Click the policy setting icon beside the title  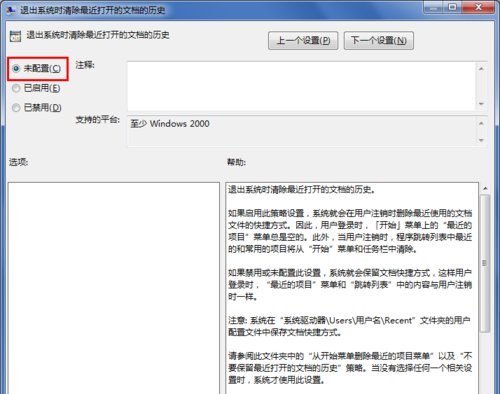coord(15,36)
